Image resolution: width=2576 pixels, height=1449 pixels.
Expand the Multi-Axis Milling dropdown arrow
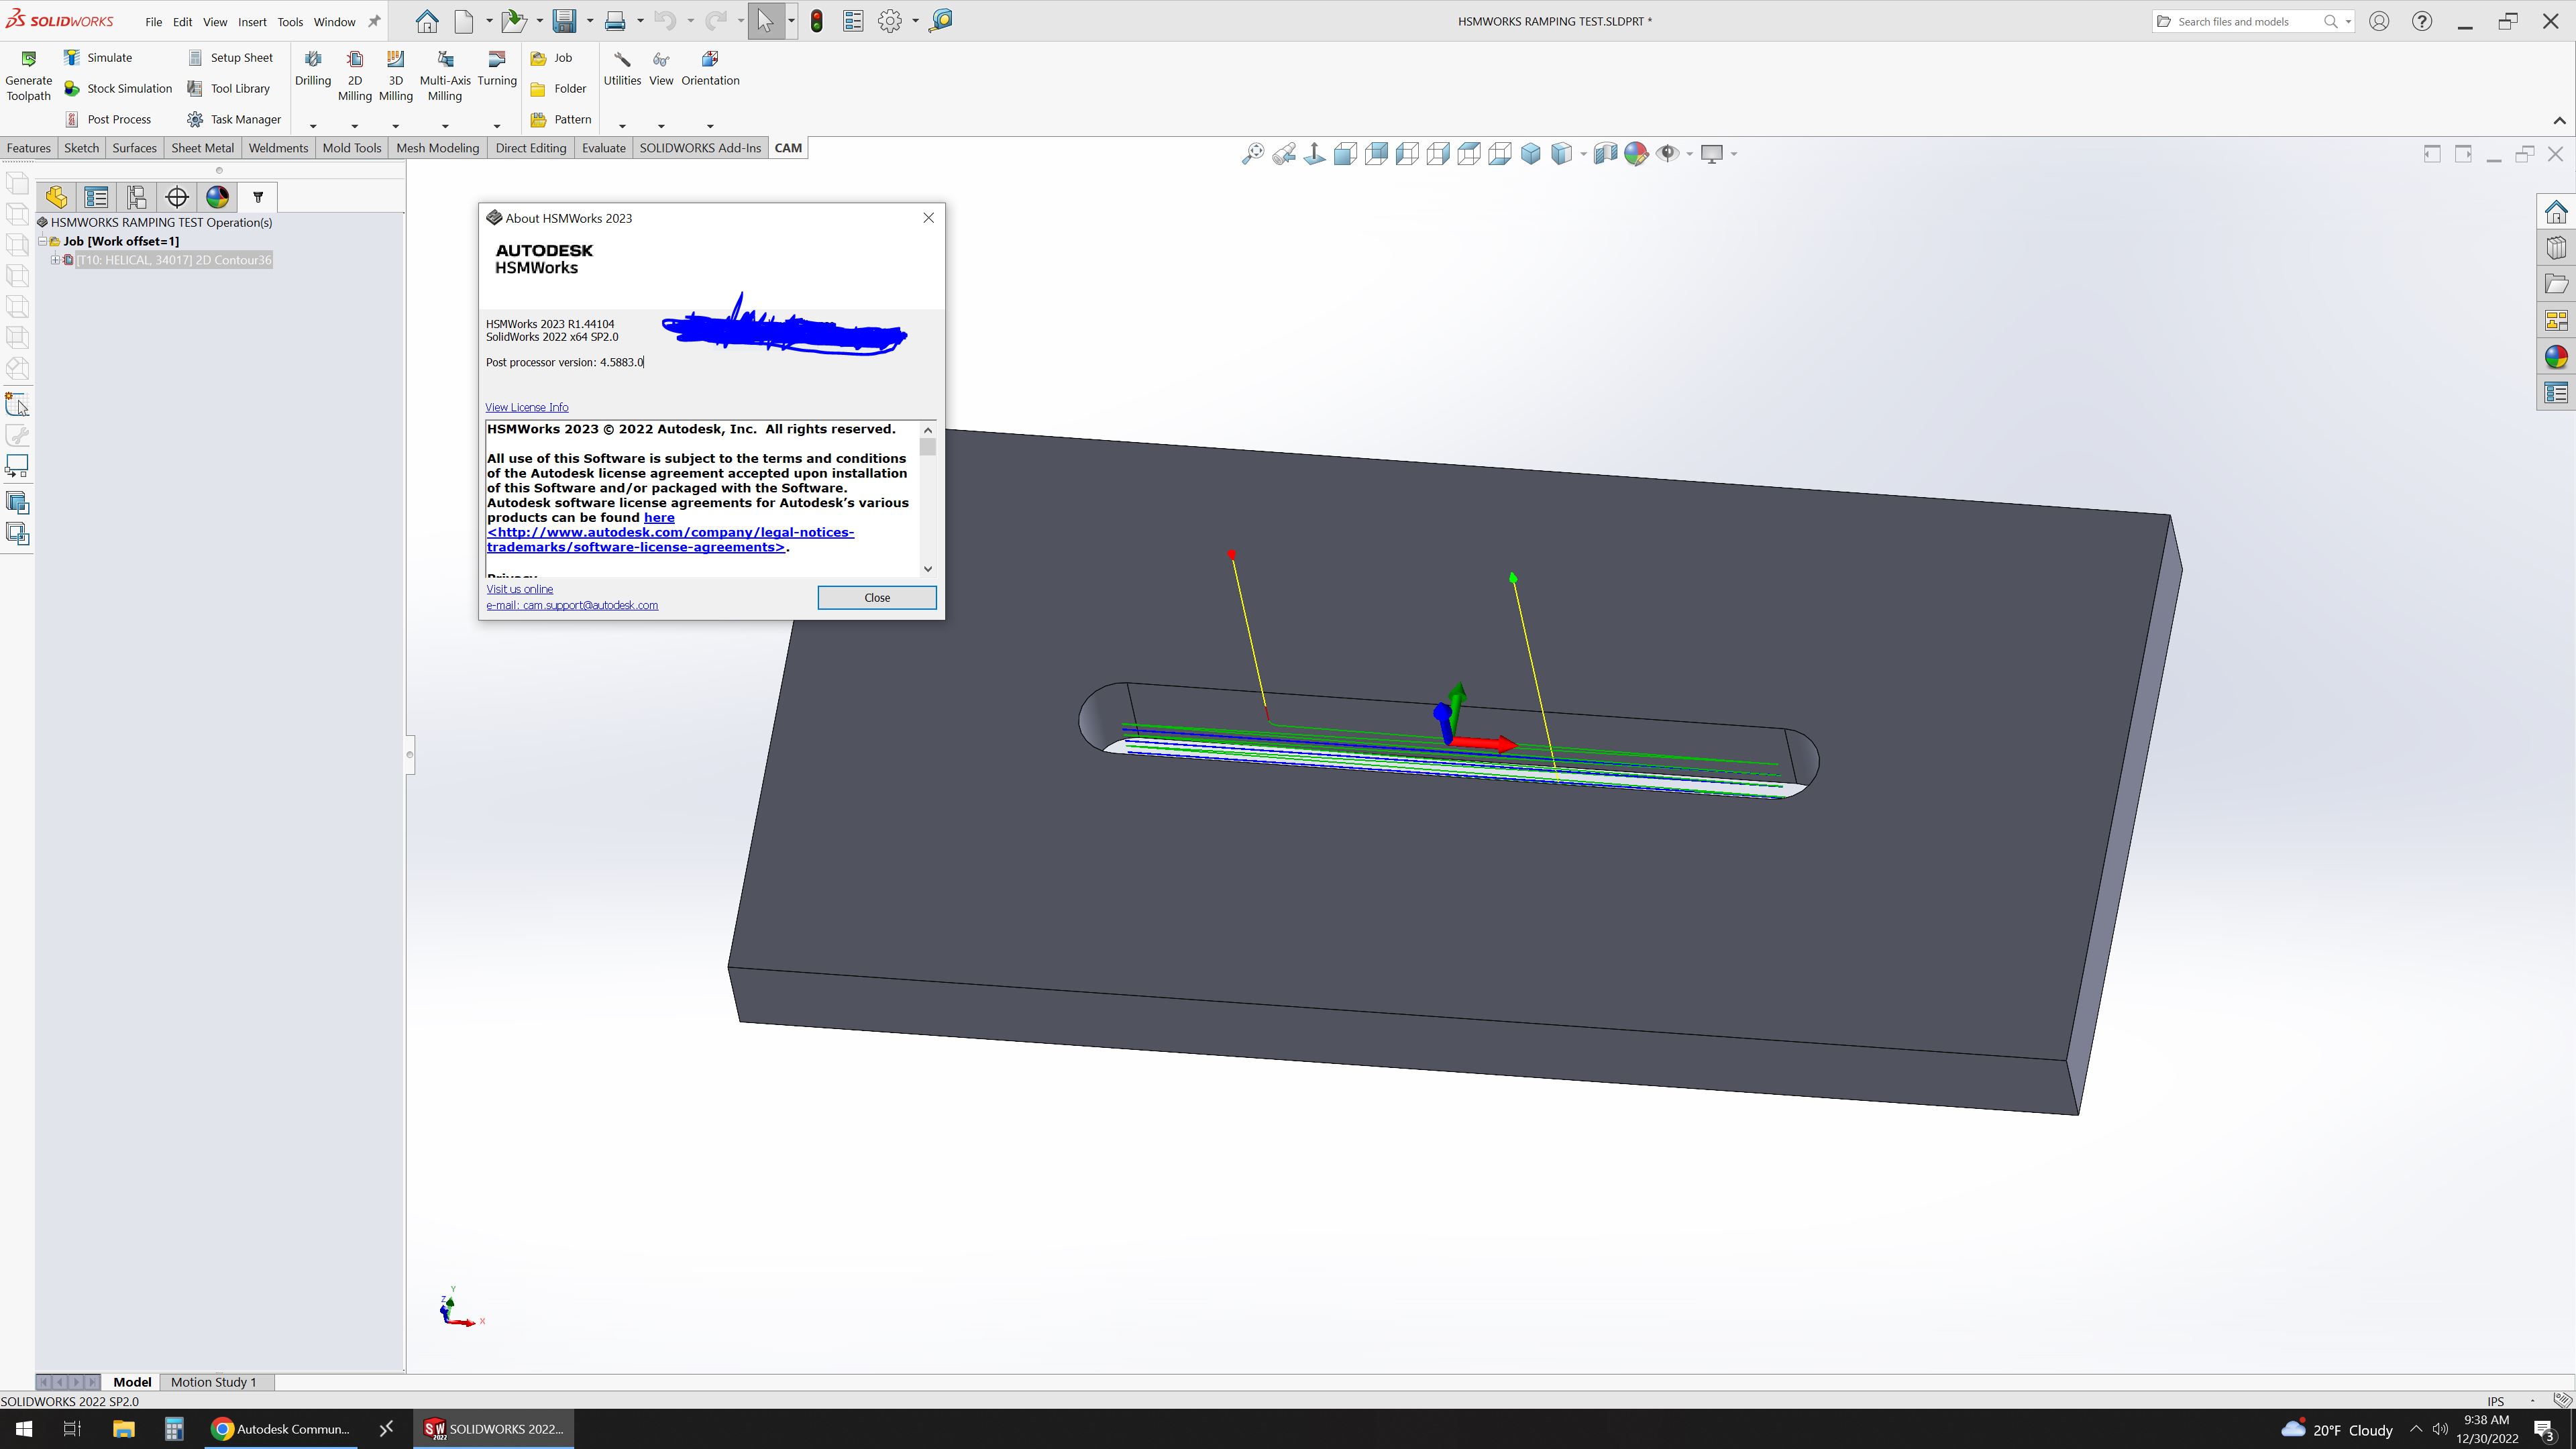445,125
